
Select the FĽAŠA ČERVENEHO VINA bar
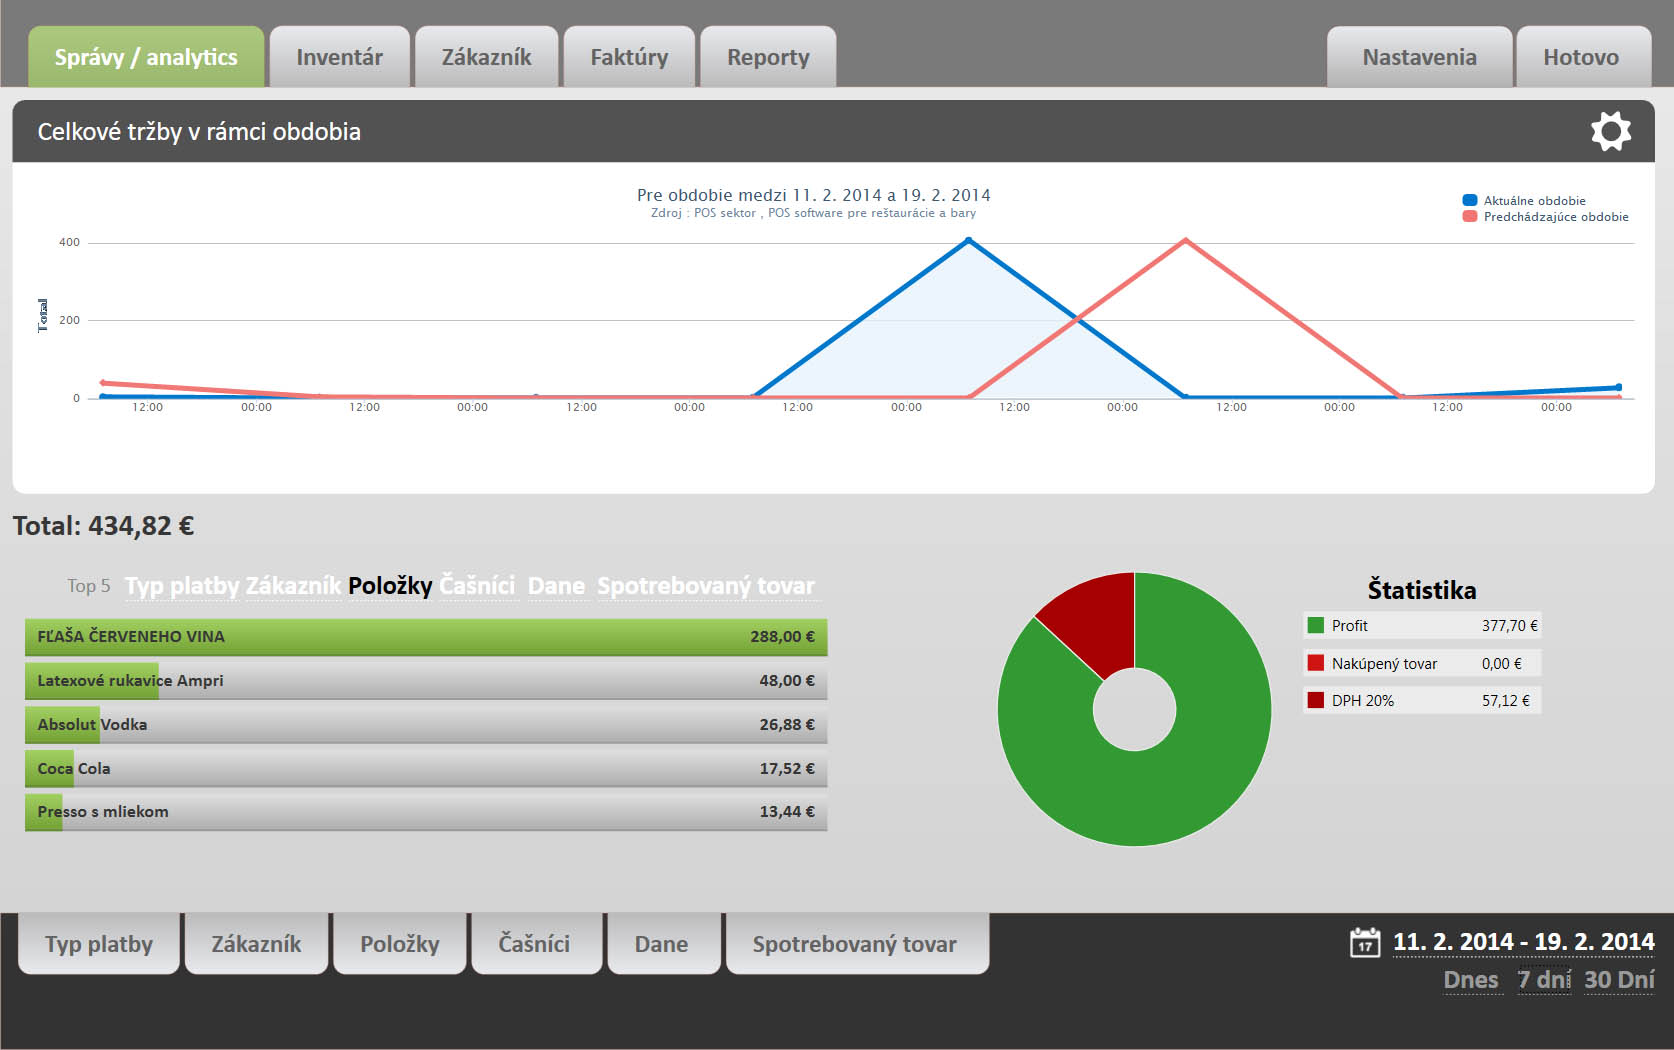pos(426,637)
